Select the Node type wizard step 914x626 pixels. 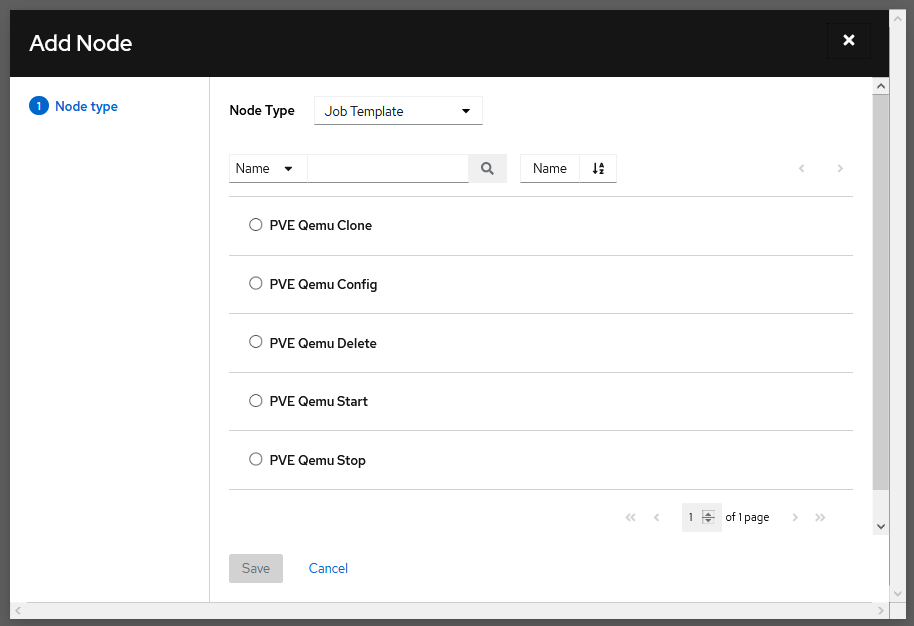point(85,106)
